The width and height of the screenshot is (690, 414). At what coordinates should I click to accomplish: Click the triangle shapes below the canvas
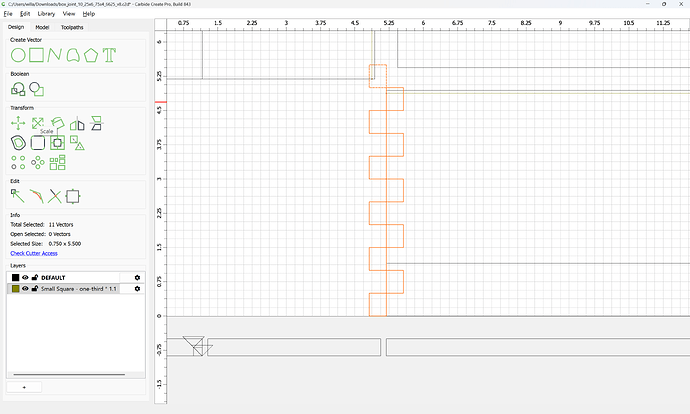(x=196, y=346)
